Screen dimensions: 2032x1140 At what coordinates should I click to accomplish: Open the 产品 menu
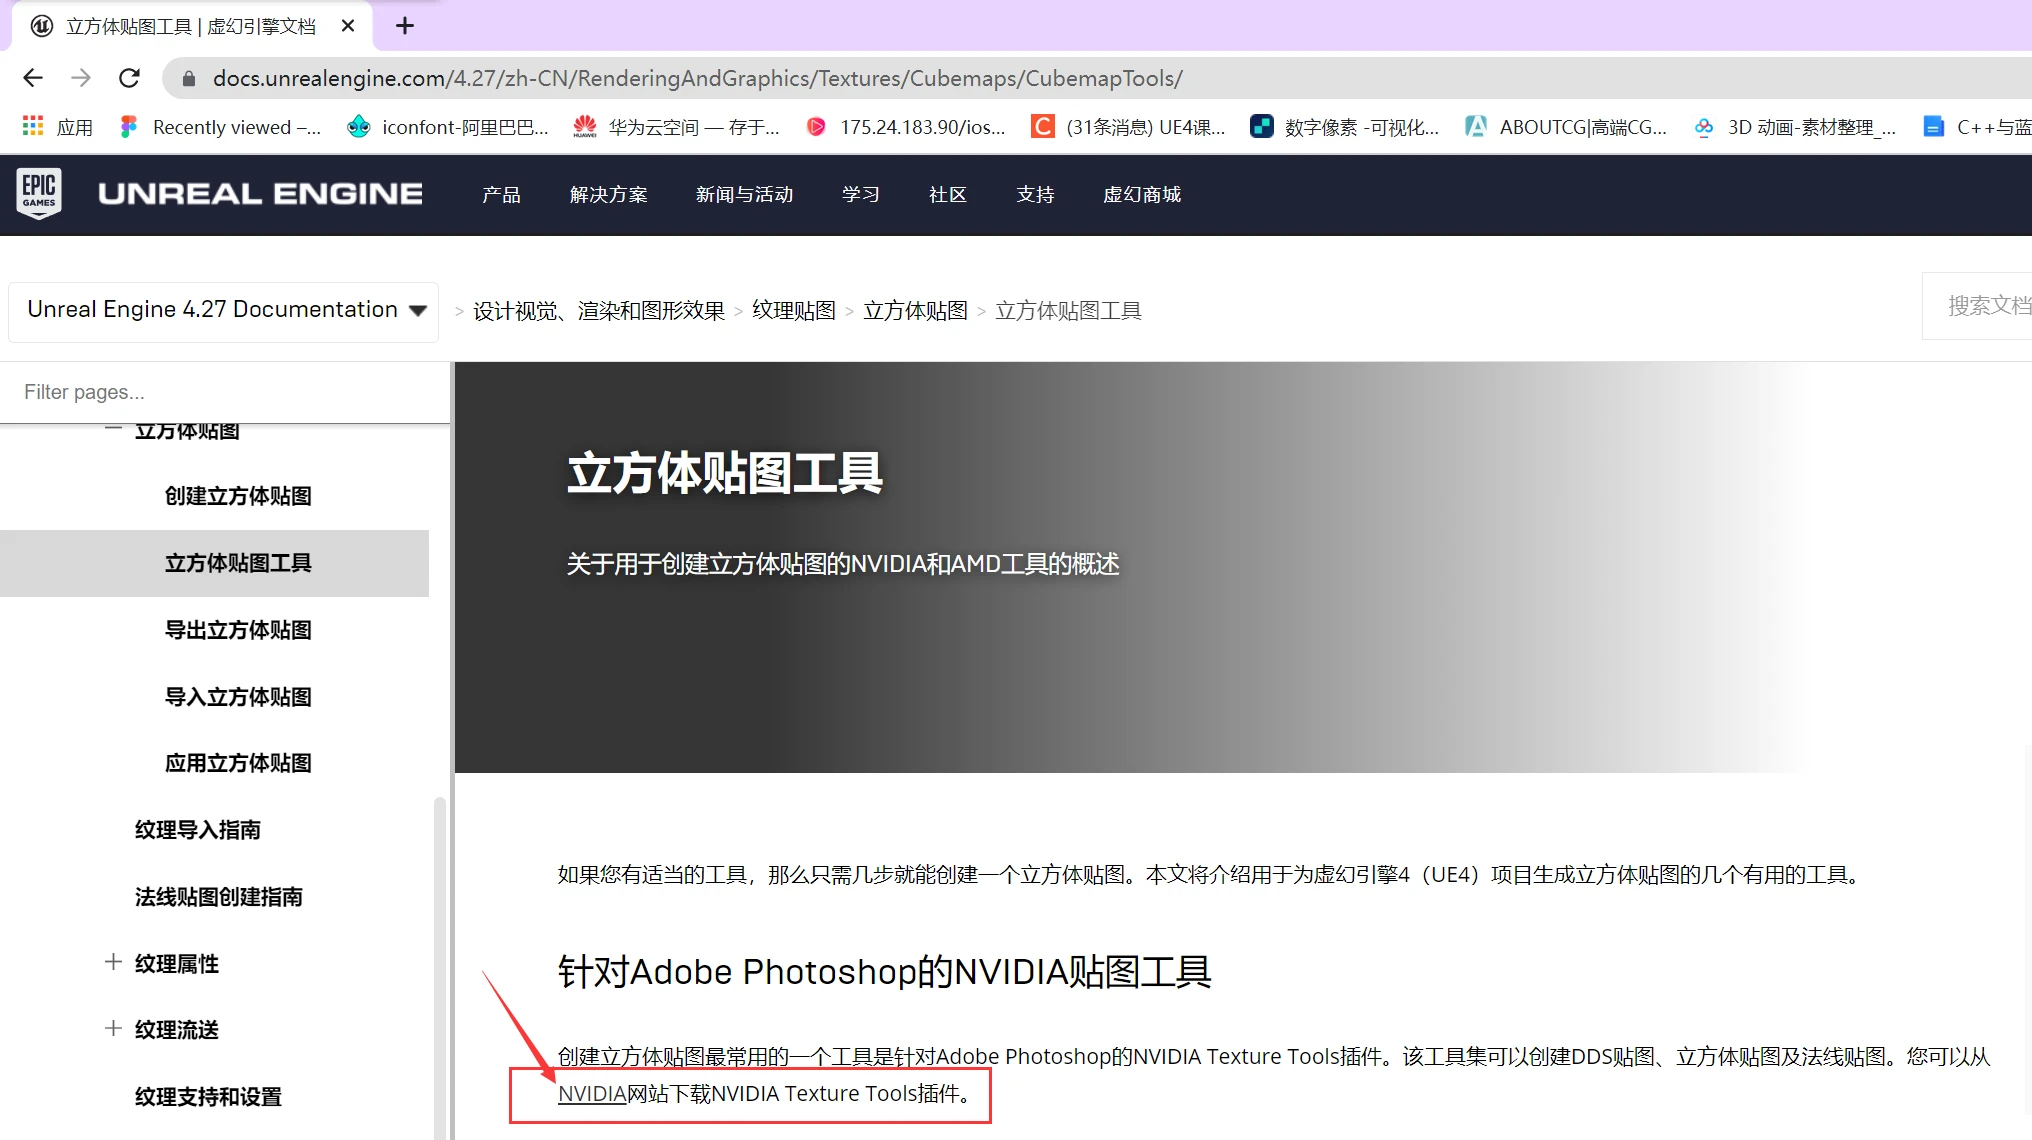pos(501,194)
